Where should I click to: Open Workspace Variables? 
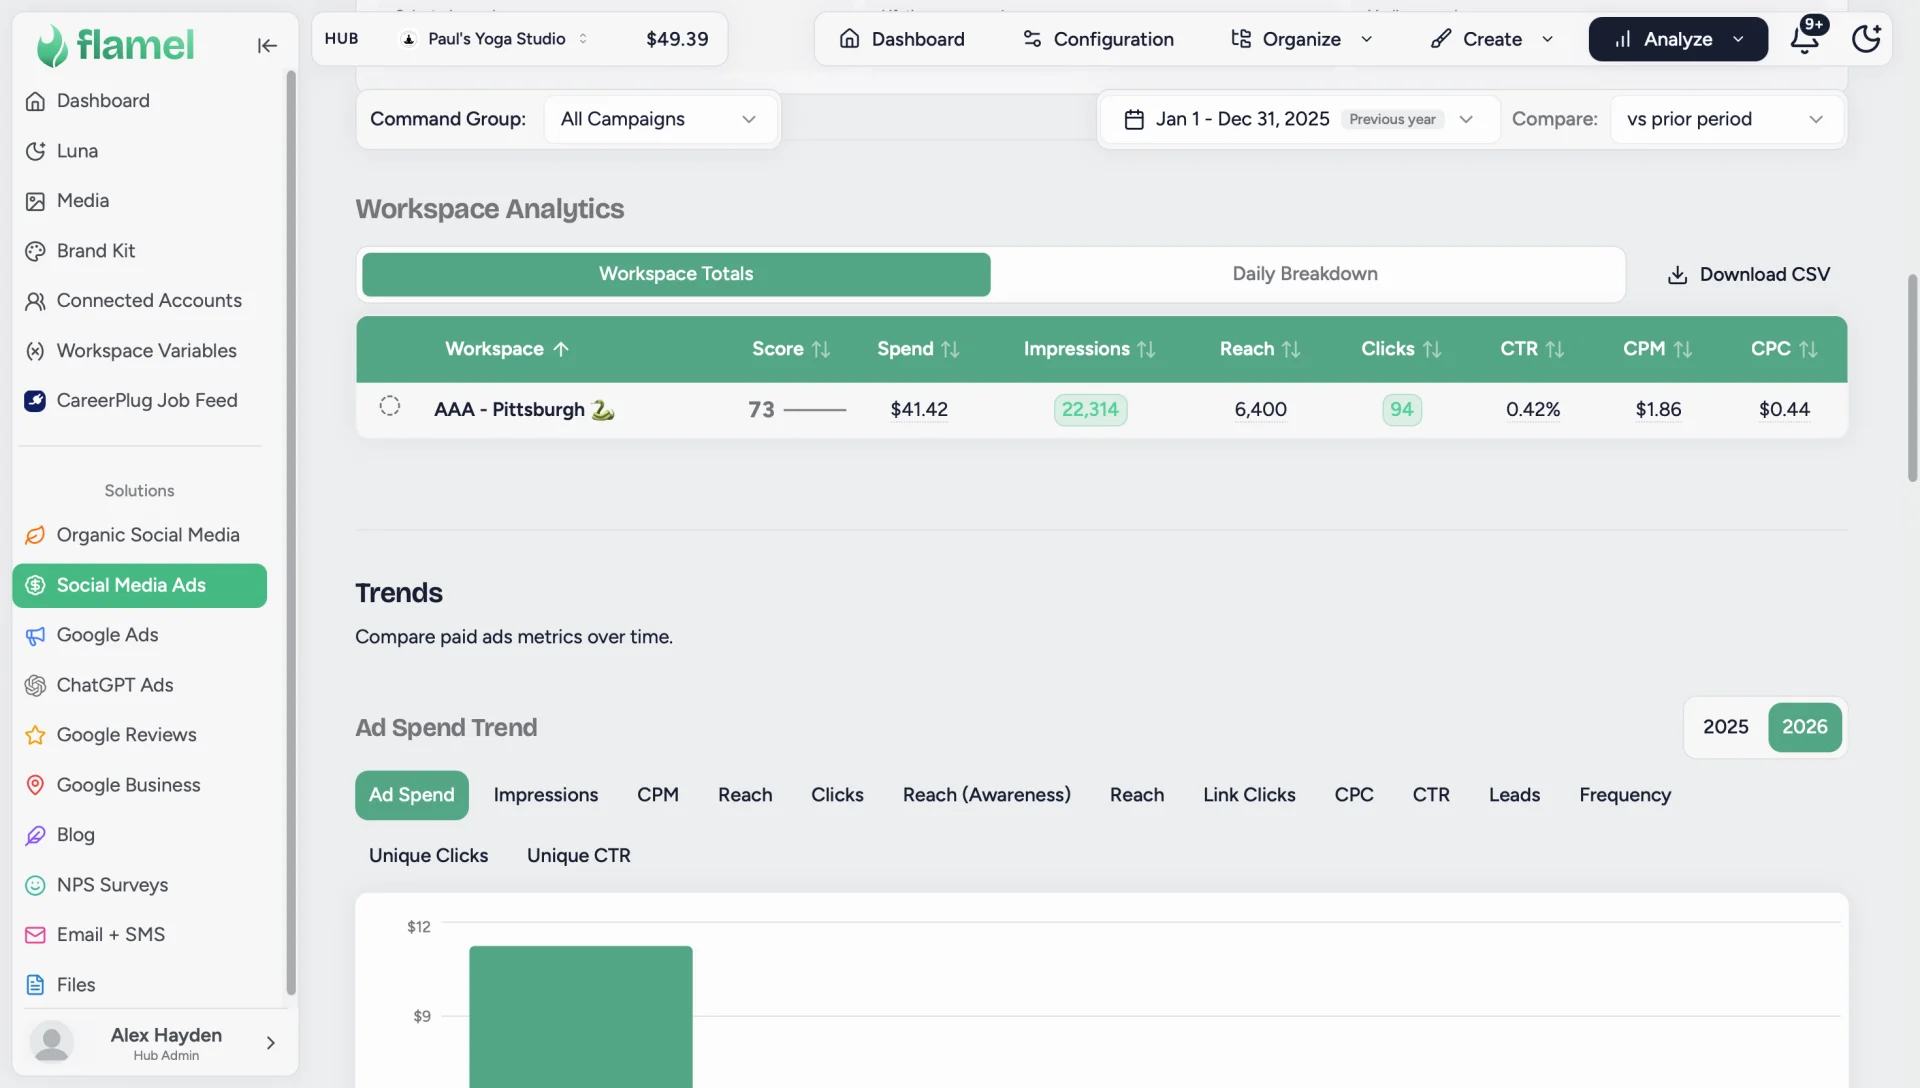[140, 351]
